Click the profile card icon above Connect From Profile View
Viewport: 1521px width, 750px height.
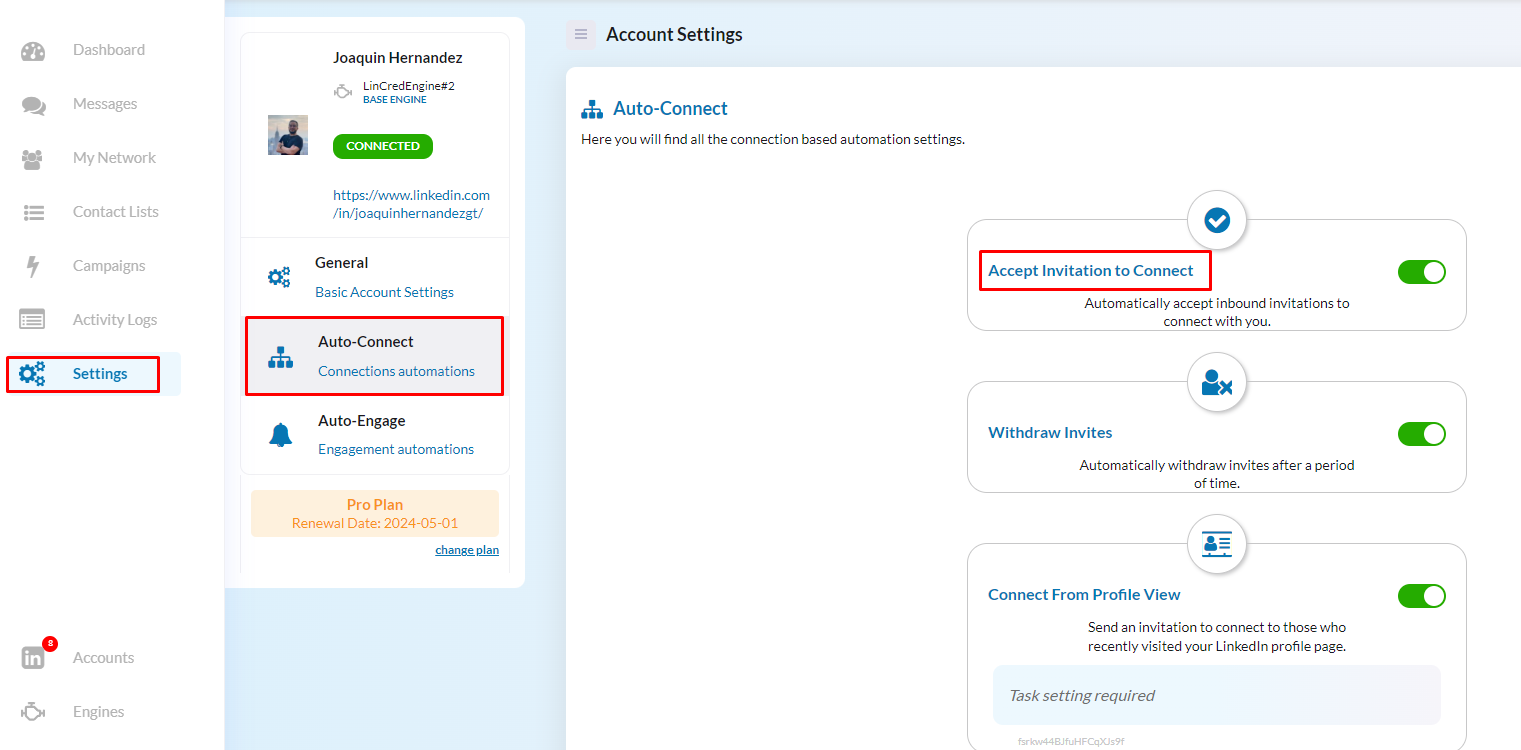click(1217, 544)
